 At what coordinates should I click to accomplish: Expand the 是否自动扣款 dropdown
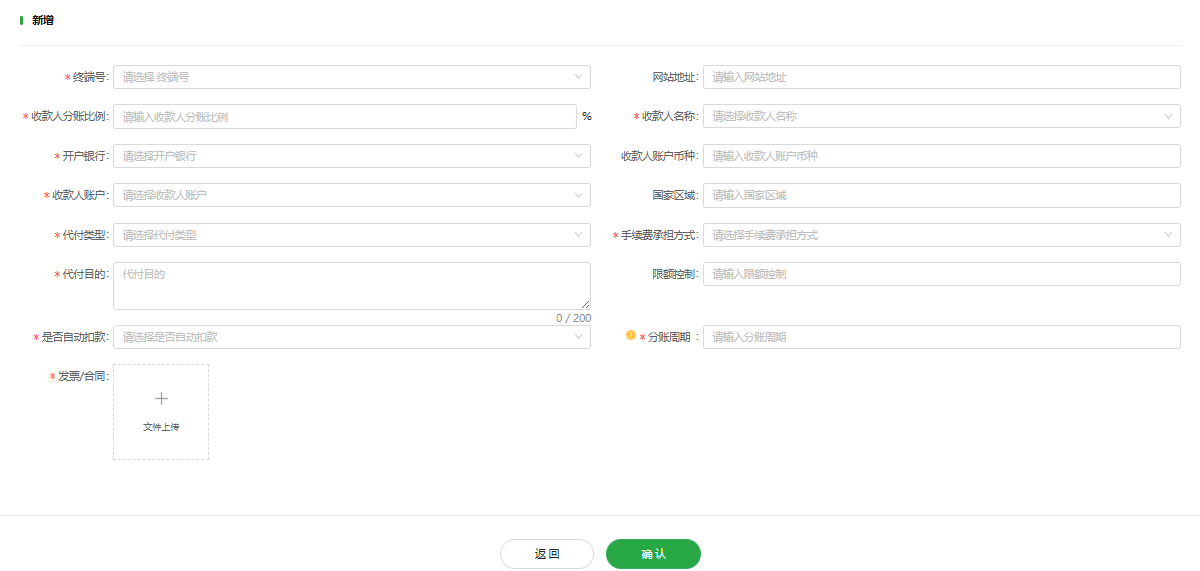point(352,337)
